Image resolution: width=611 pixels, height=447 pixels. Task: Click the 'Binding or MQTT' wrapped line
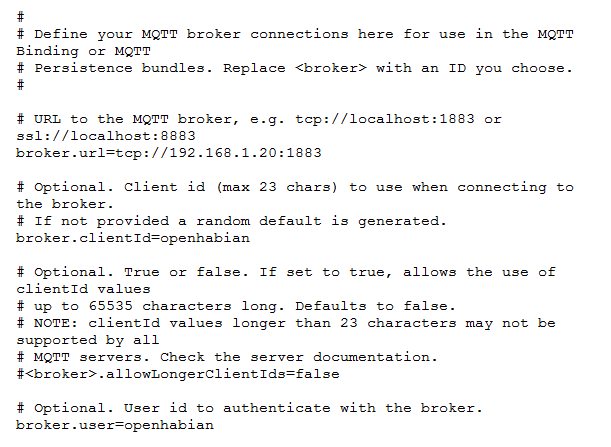pyautogui.click(x=83, y=51)
